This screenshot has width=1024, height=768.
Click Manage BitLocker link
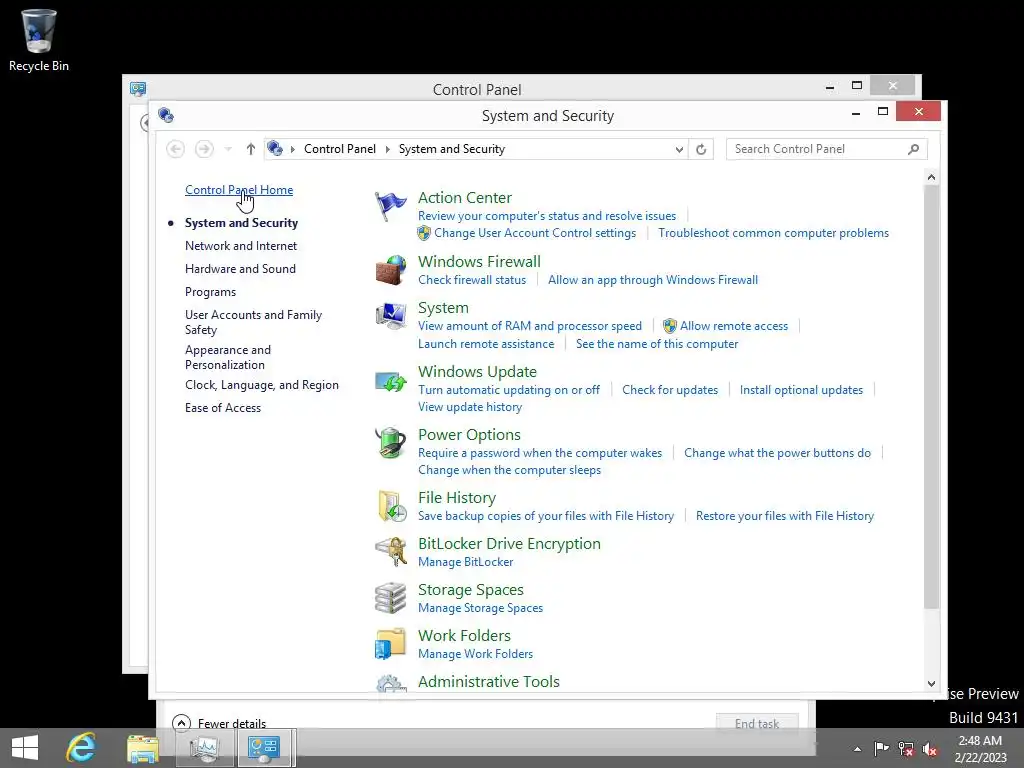point(466,562)
